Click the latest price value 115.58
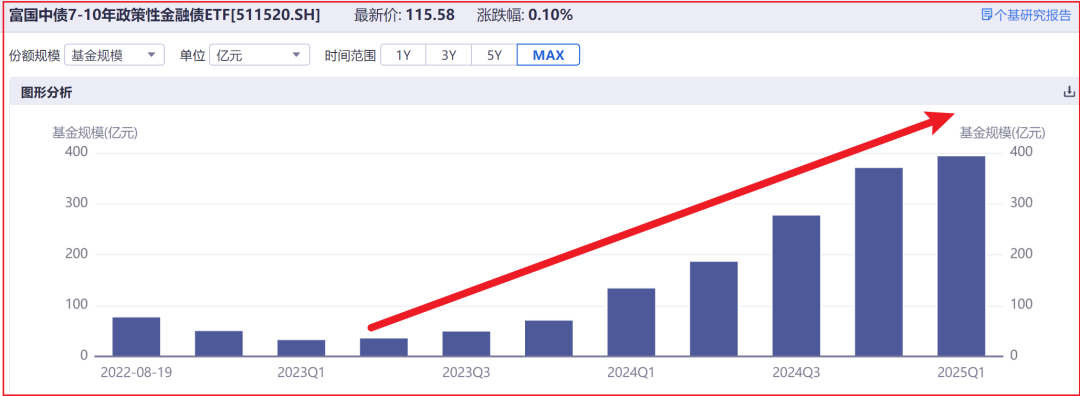This screenshot has width=1080, height=396. click(430, 14)
